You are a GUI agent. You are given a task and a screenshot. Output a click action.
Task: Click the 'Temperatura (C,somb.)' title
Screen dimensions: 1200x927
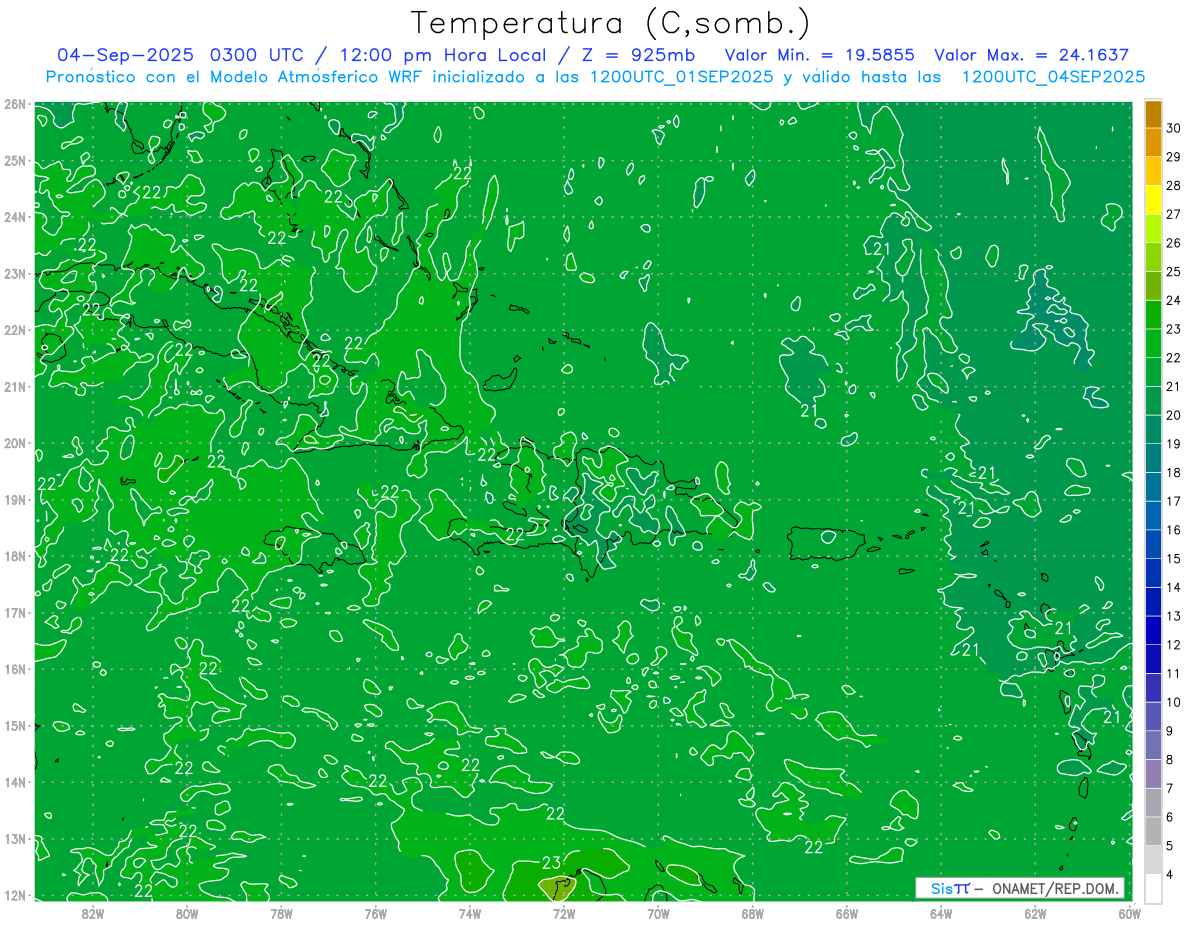pyautogui.click(x=611, y=23)
